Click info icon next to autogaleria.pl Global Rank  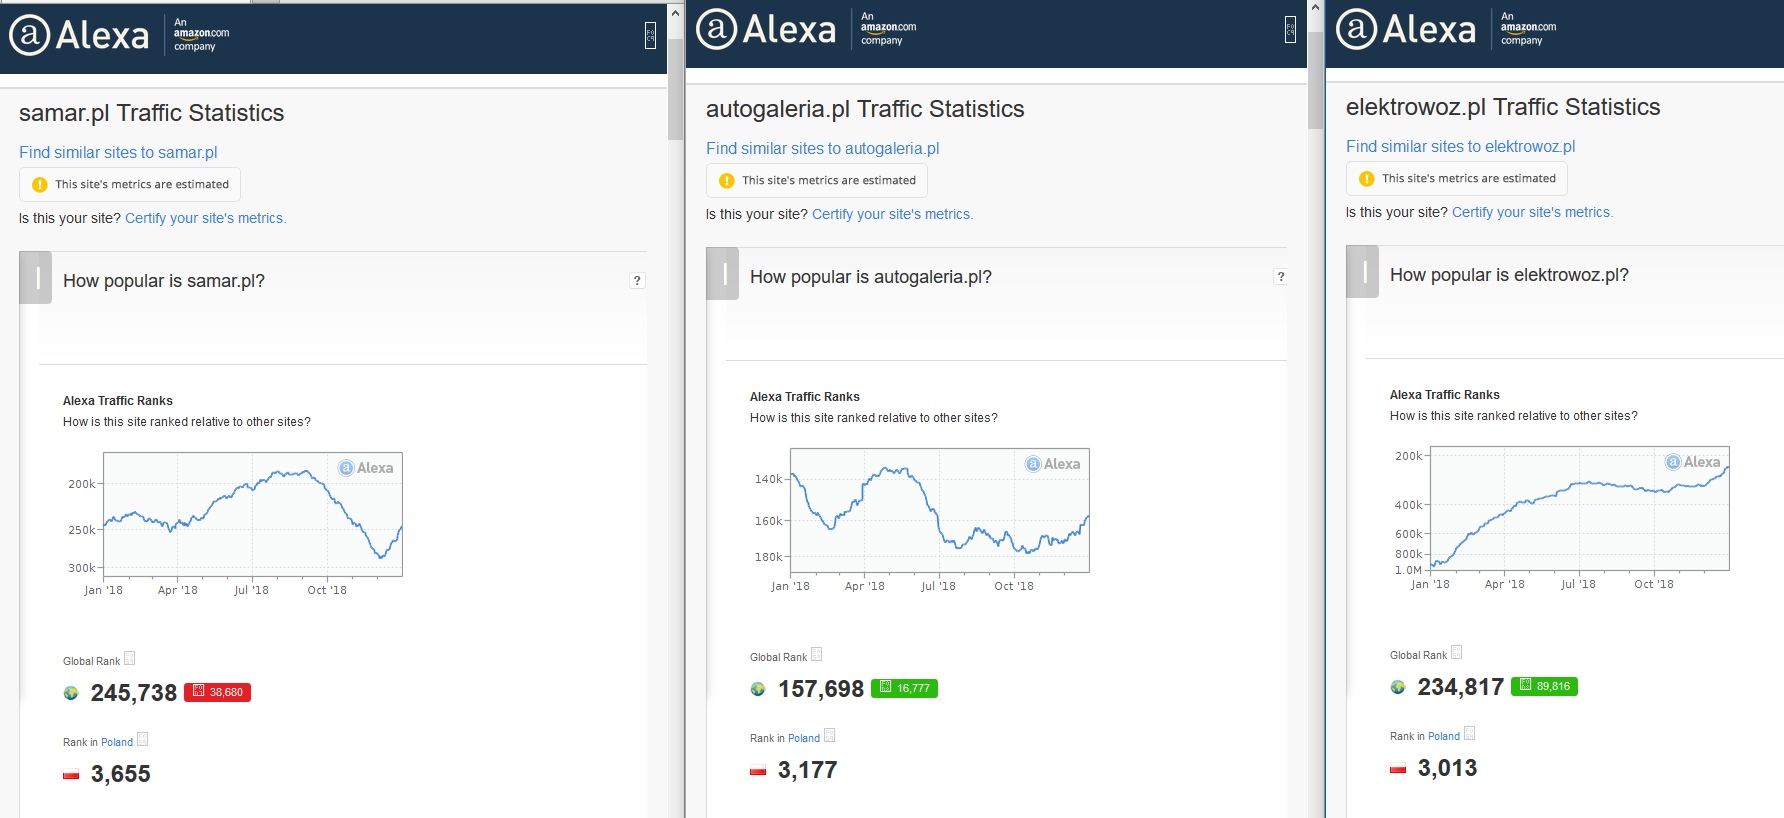click(x=816, y=654)
